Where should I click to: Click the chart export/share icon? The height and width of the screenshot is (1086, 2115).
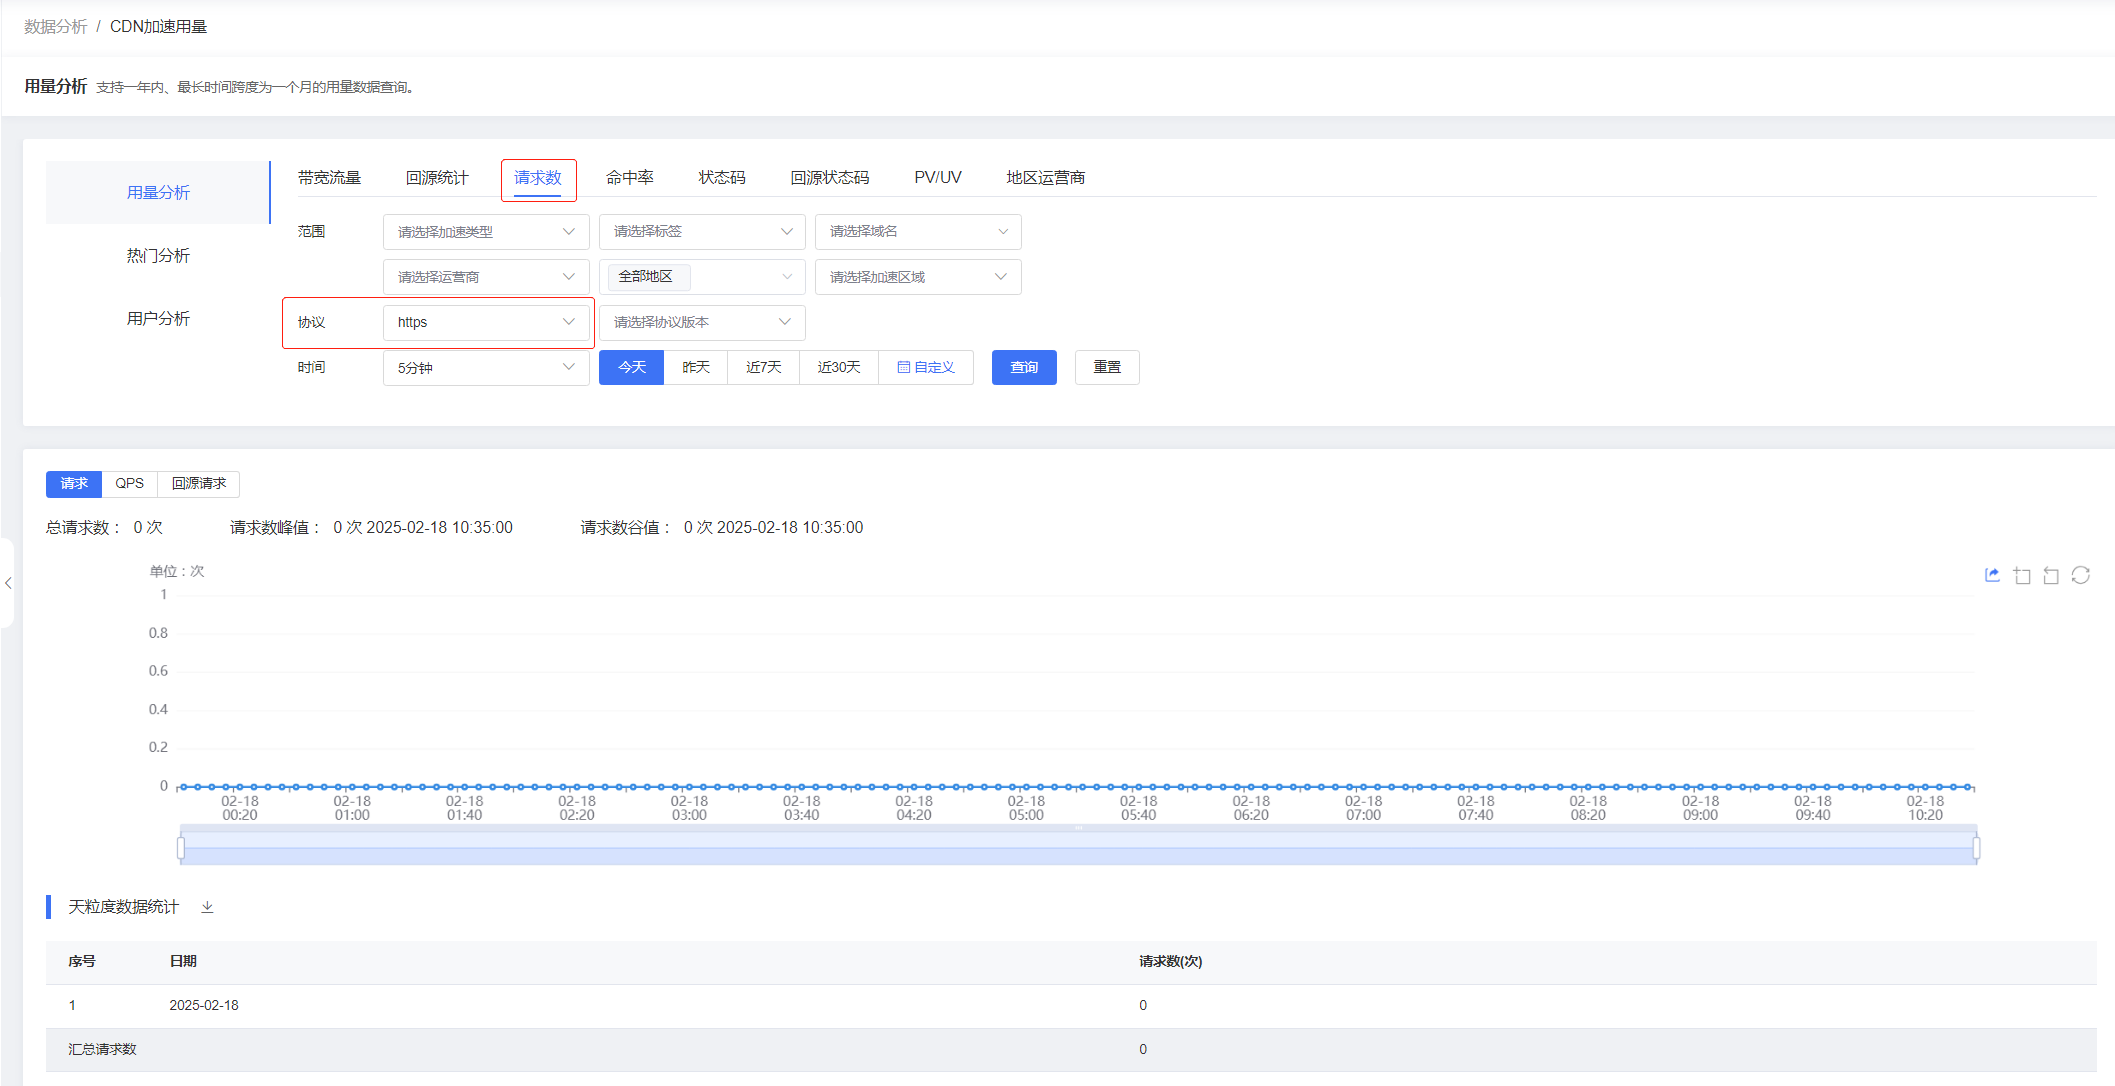(1992, 575)
